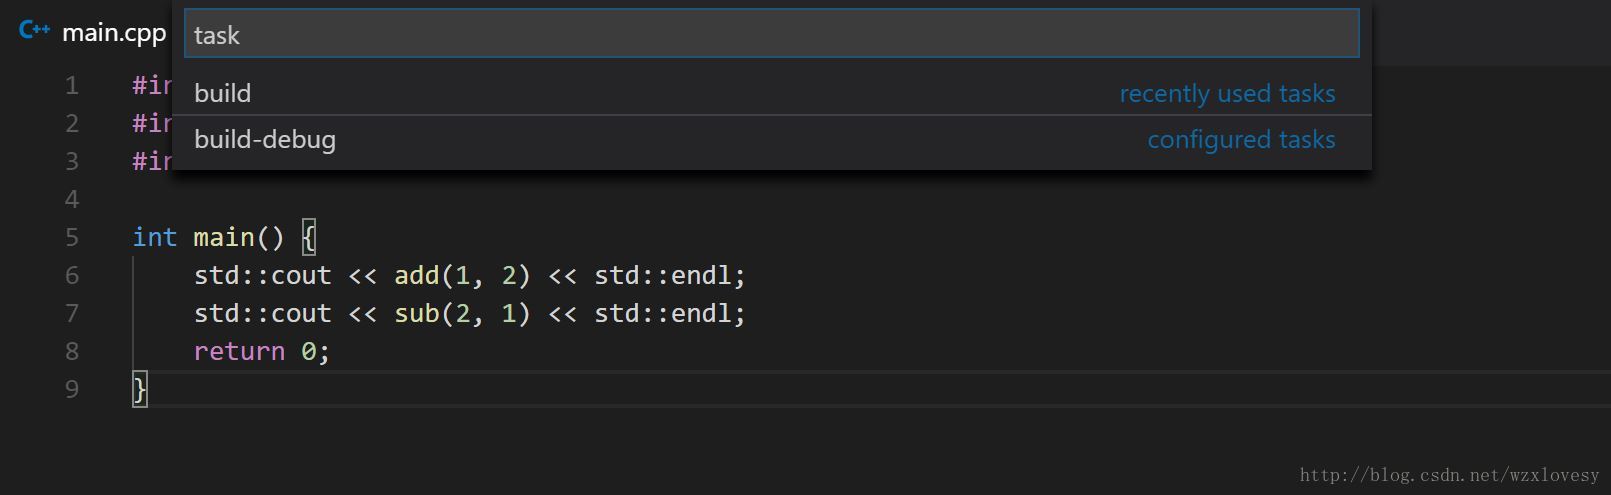This screenshot has width=1611, height=495.
Task: Focus the quick-open input containing "task"
Action: (771, 34)
